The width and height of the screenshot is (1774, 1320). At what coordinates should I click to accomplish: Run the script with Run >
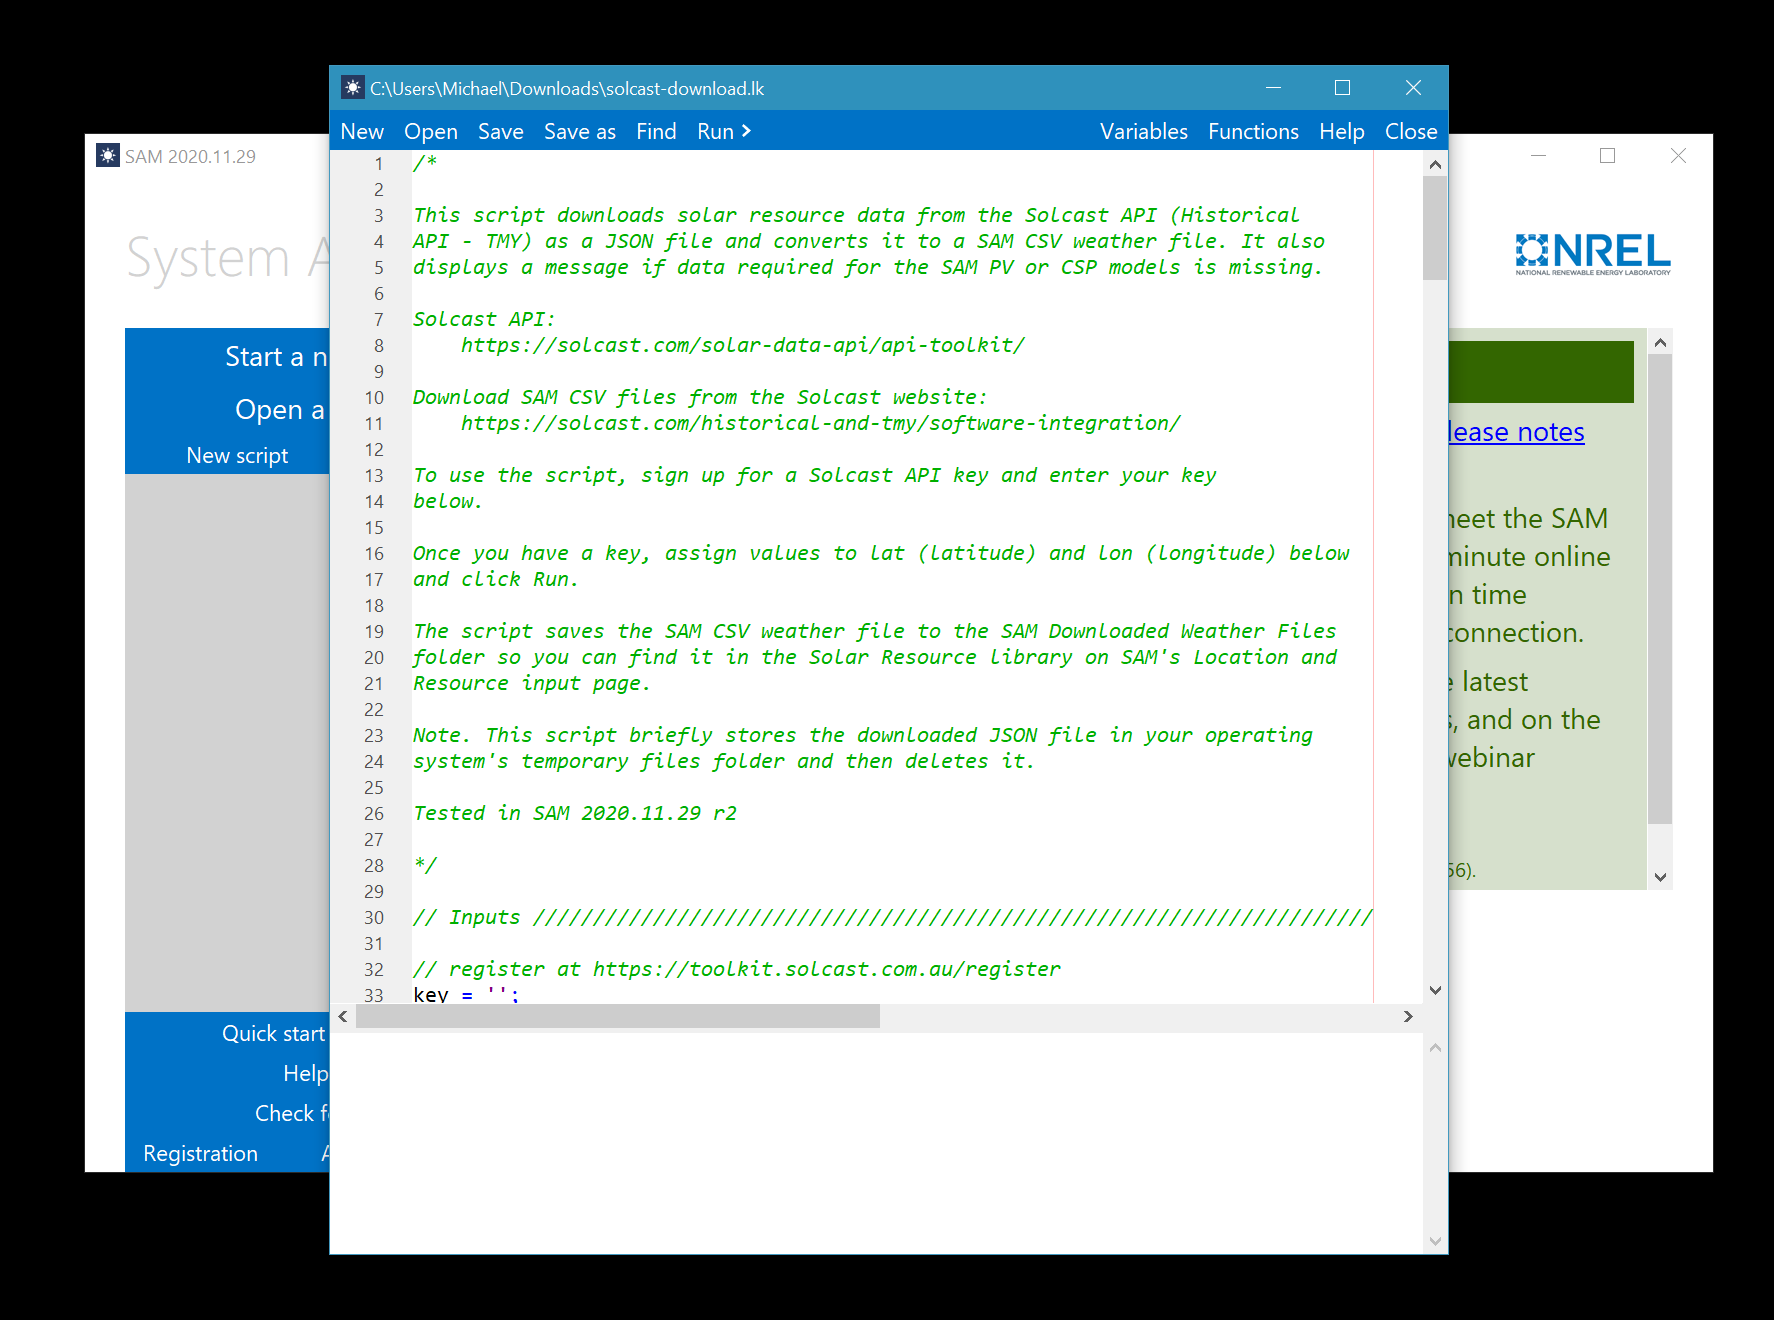724,131
